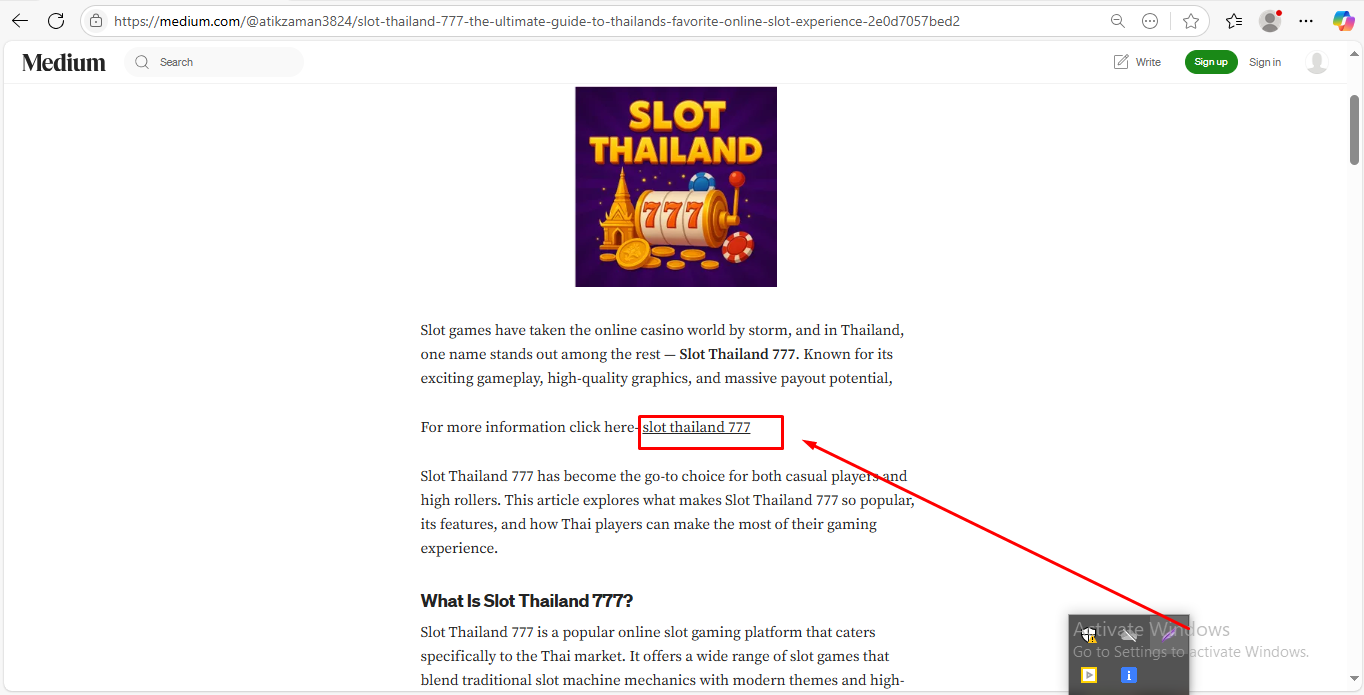This screenshot has height=695, width=1364.
Task: Open the Windows Security tray icon
Action: click(1088, 634)
